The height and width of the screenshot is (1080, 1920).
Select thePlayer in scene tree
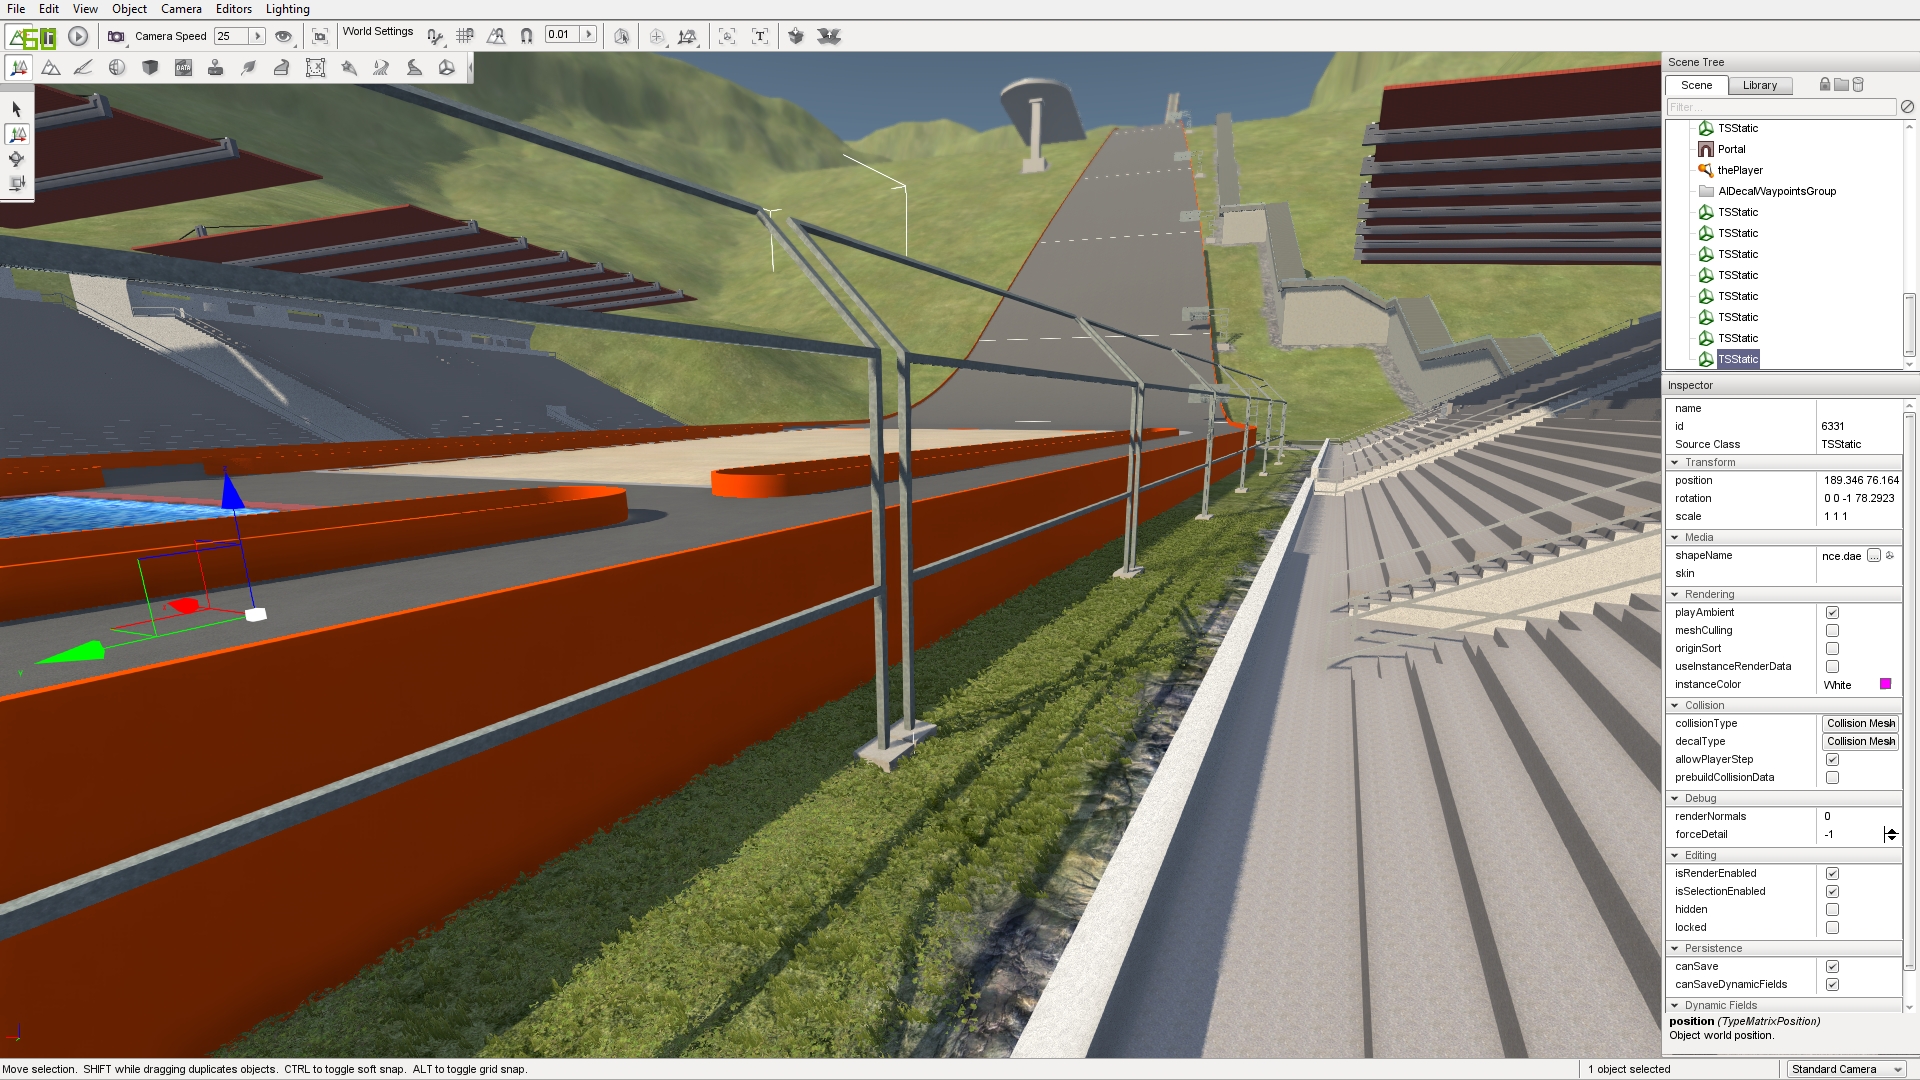pos(1739,171)
